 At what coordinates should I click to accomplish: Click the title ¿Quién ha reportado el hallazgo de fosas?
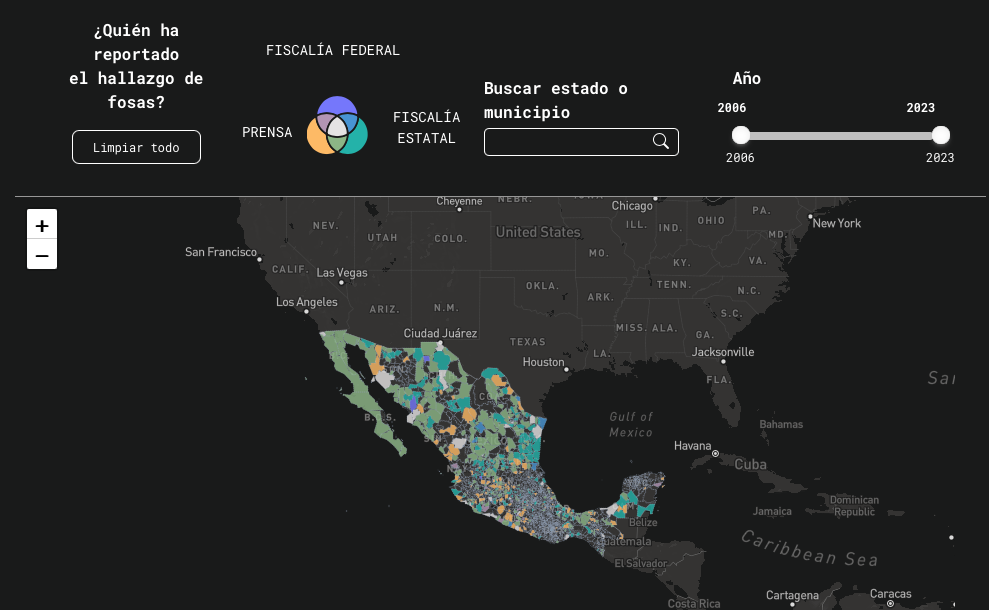[136, 66]
